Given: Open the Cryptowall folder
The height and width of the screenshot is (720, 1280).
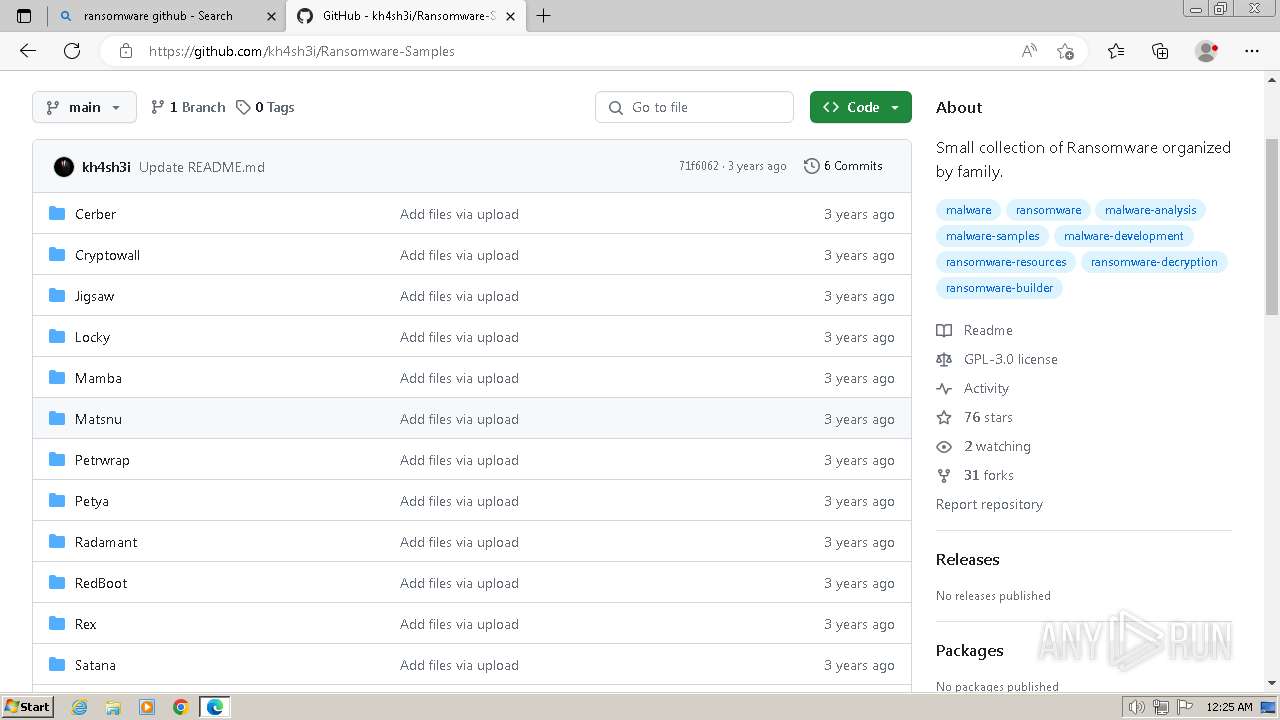Looking at the screenshot, I should click(x=107, y=255).
